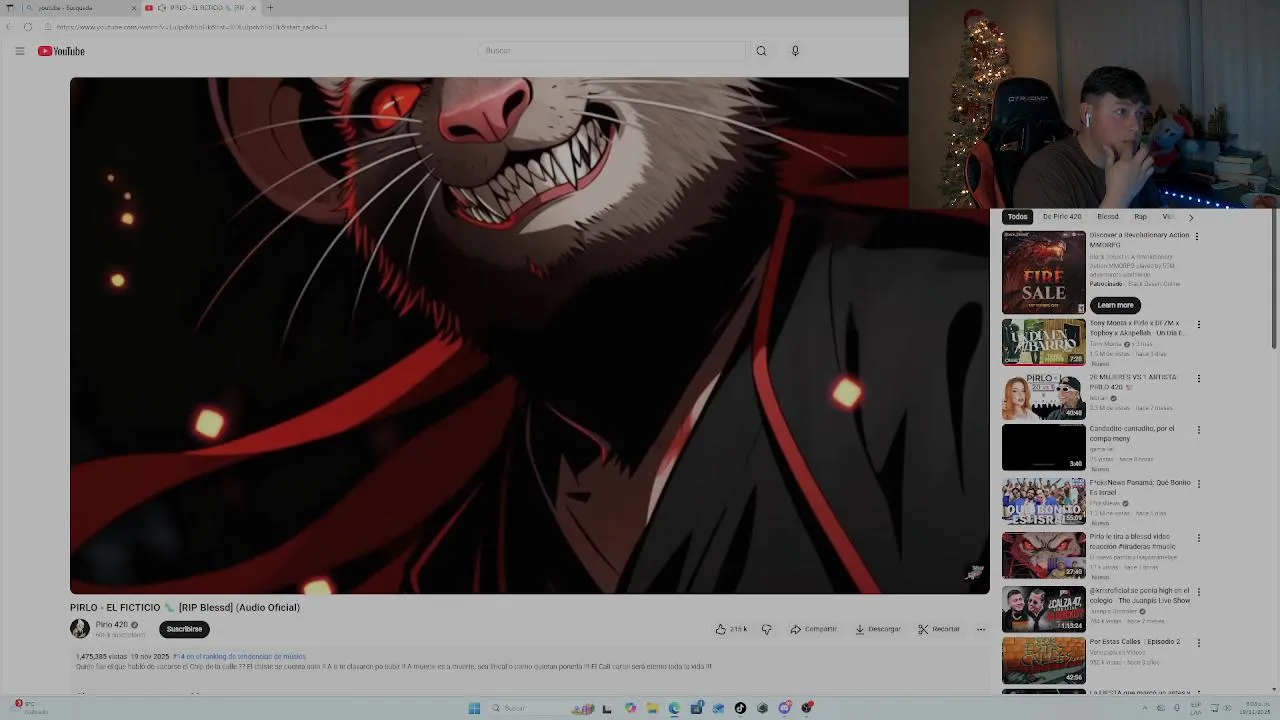Open the Fire Sale ad thumbnail
Screen dimensions: 1280x720
click(x=1043, y=272)
